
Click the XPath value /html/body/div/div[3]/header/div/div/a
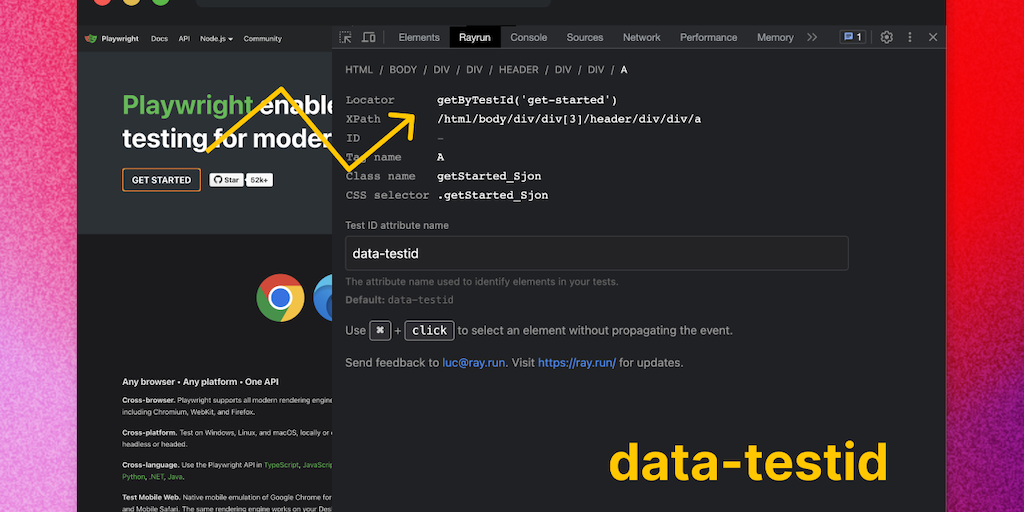[x=569, y=119]
